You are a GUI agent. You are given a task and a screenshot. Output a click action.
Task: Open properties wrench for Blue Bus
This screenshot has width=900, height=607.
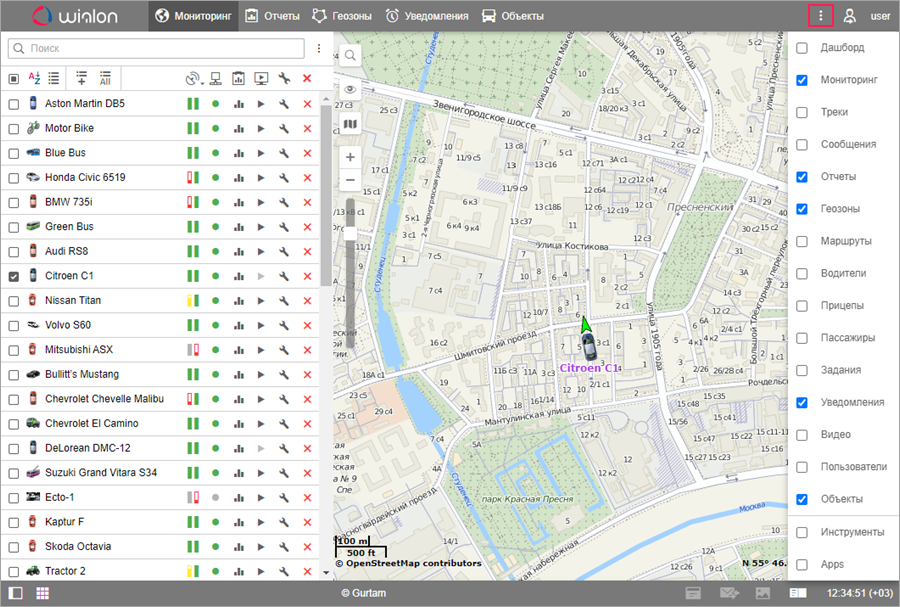pos(284,153)
